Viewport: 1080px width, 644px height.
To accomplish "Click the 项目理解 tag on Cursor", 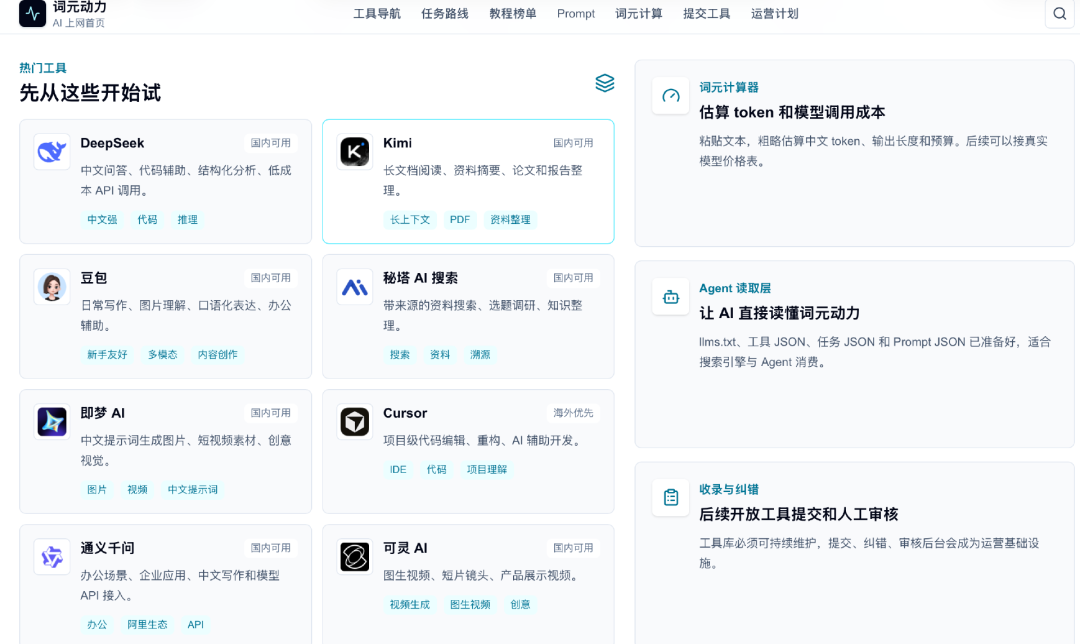I will click(x=487, y=470).
